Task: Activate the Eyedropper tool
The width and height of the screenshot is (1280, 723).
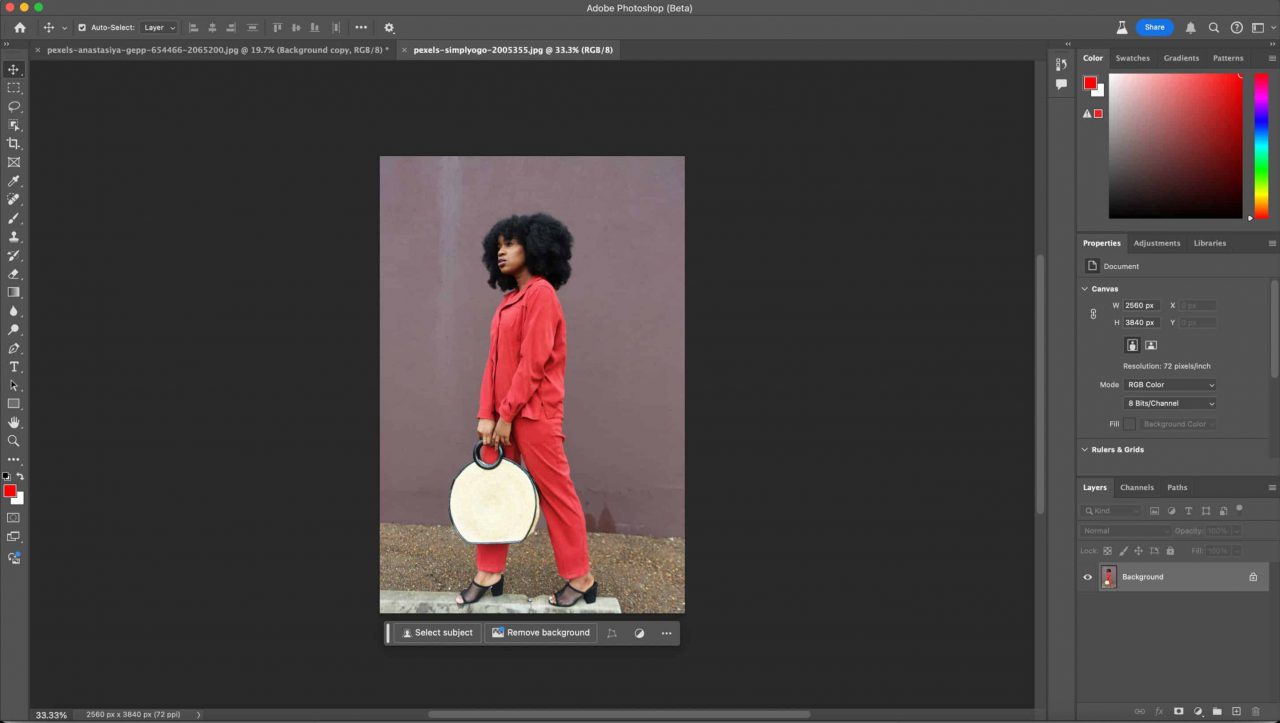Action: (x=14, y=181)
